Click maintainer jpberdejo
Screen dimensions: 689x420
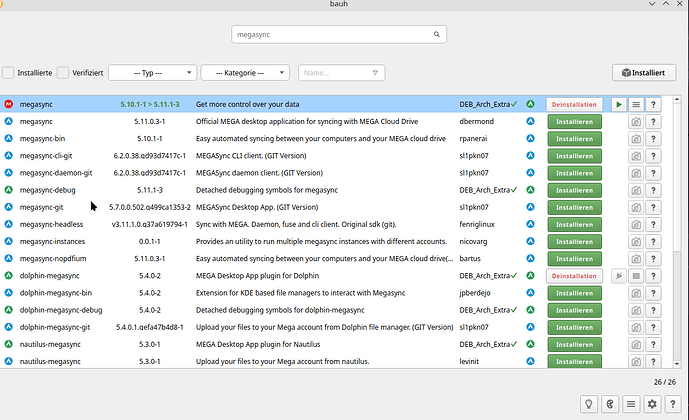click(x=475, y=293)
